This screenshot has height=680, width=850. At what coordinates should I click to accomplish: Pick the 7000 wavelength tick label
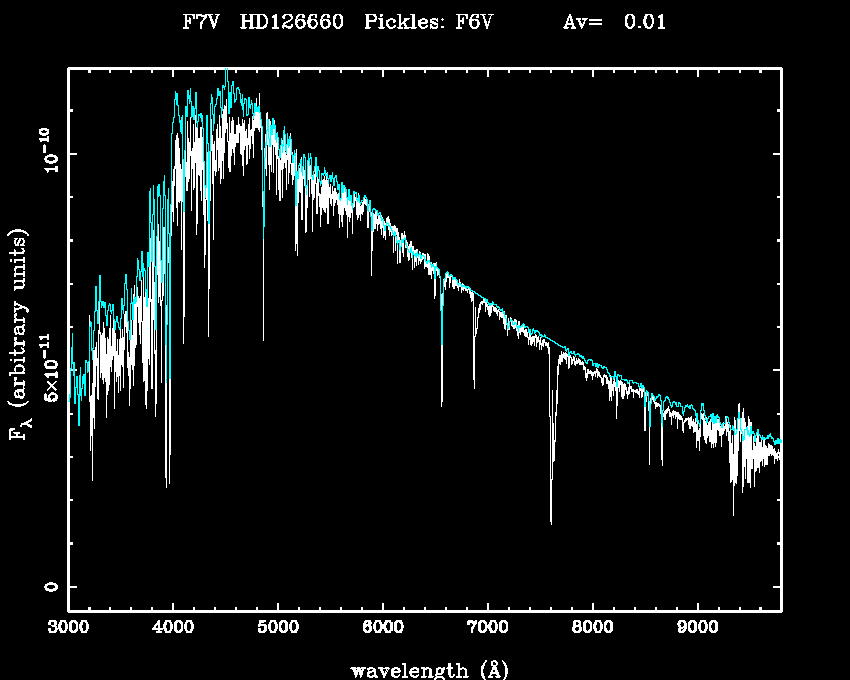[x=487, y=629]
